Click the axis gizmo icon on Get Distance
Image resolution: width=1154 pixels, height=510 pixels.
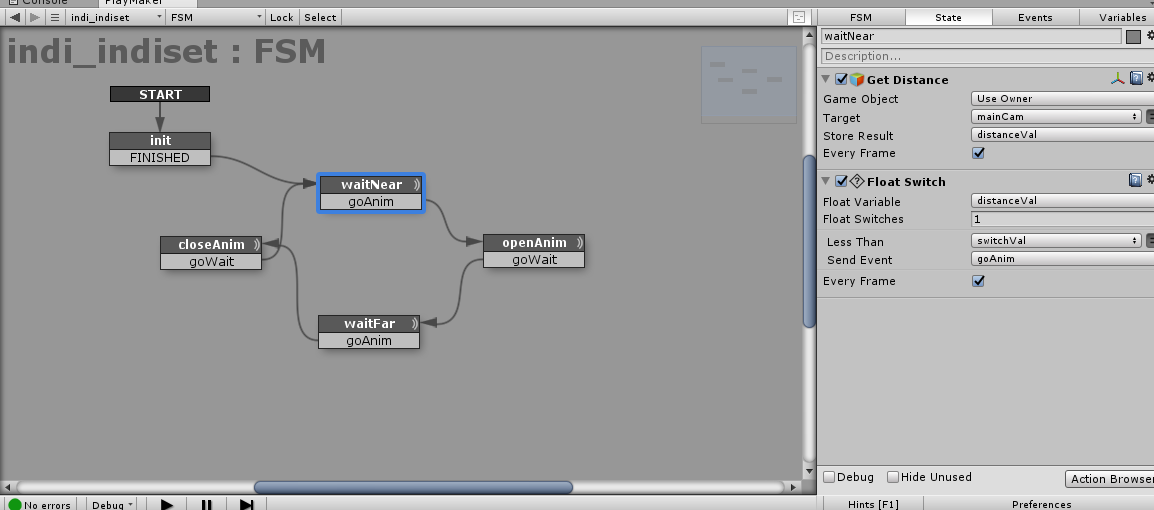pos(1118,79)
